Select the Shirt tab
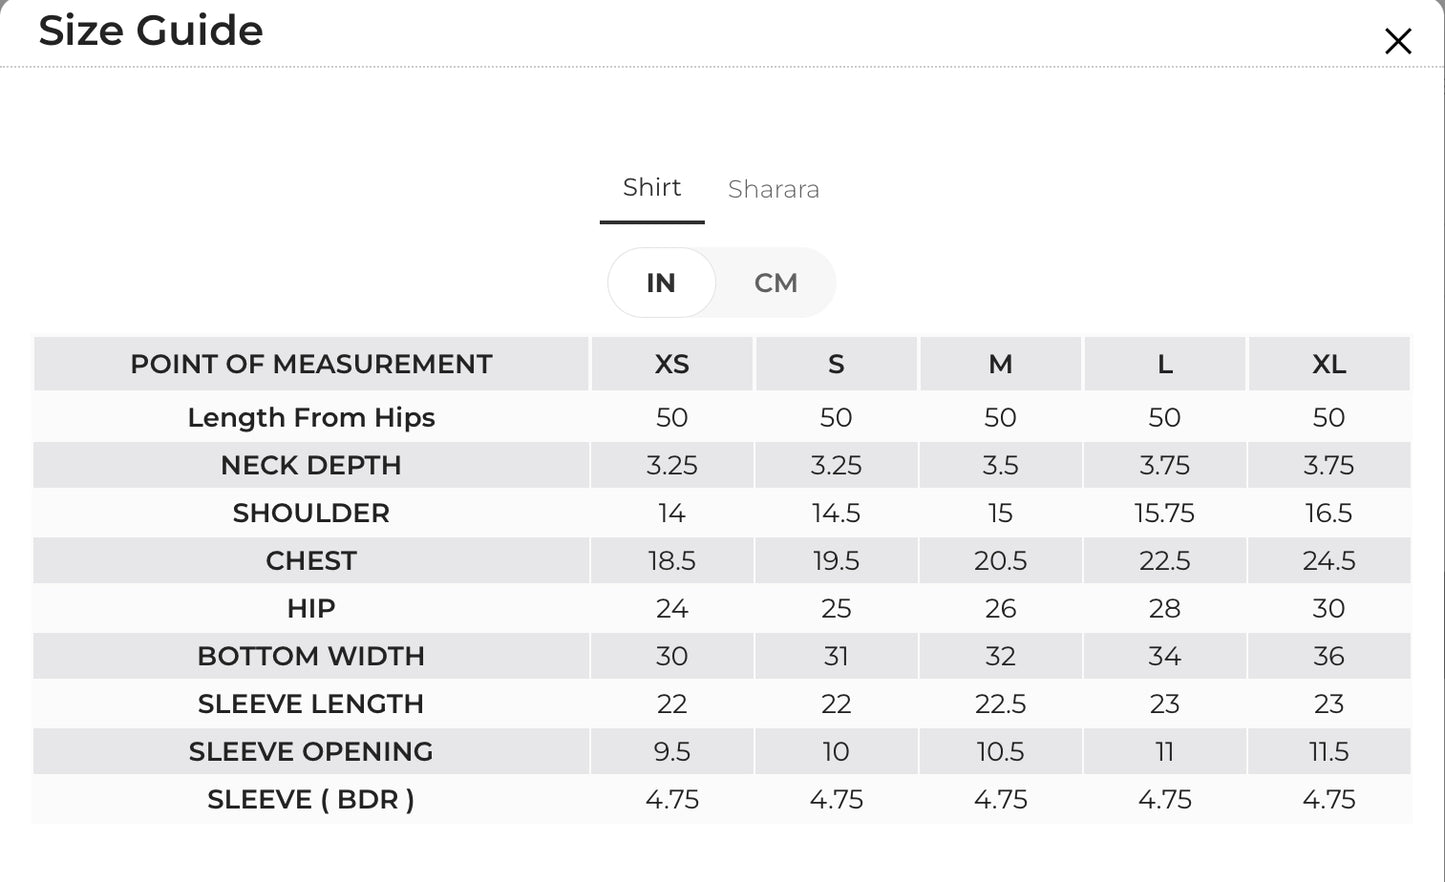This screenshot has height=882, width=1445. 652,187
